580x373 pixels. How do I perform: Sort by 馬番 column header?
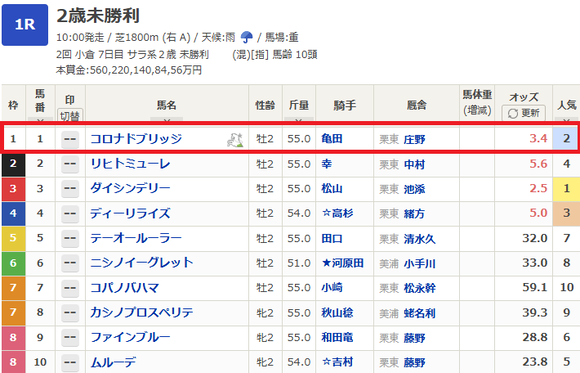(40, 104)
